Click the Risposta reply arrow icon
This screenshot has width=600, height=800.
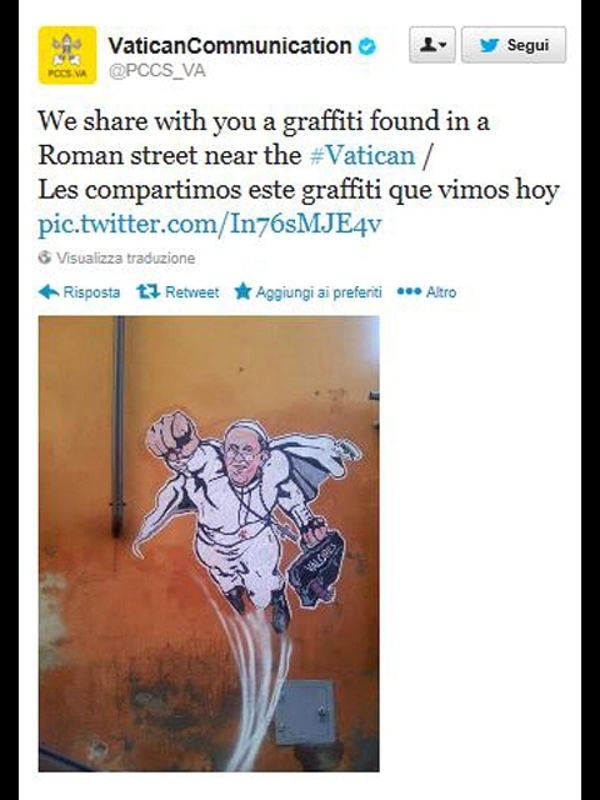point(48,292)
